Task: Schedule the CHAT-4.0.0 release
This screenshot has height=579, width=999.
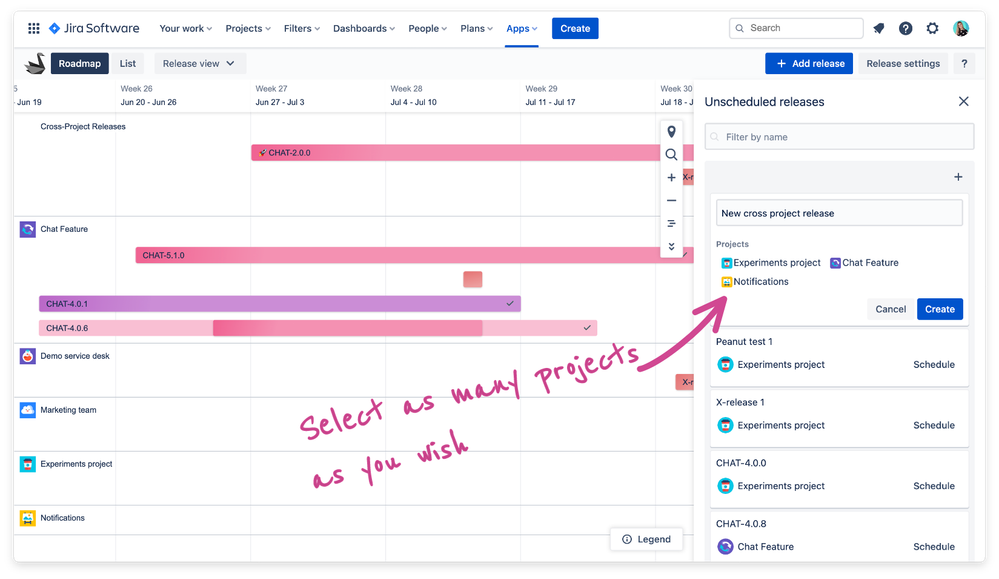Action: [x=933, y=486]
